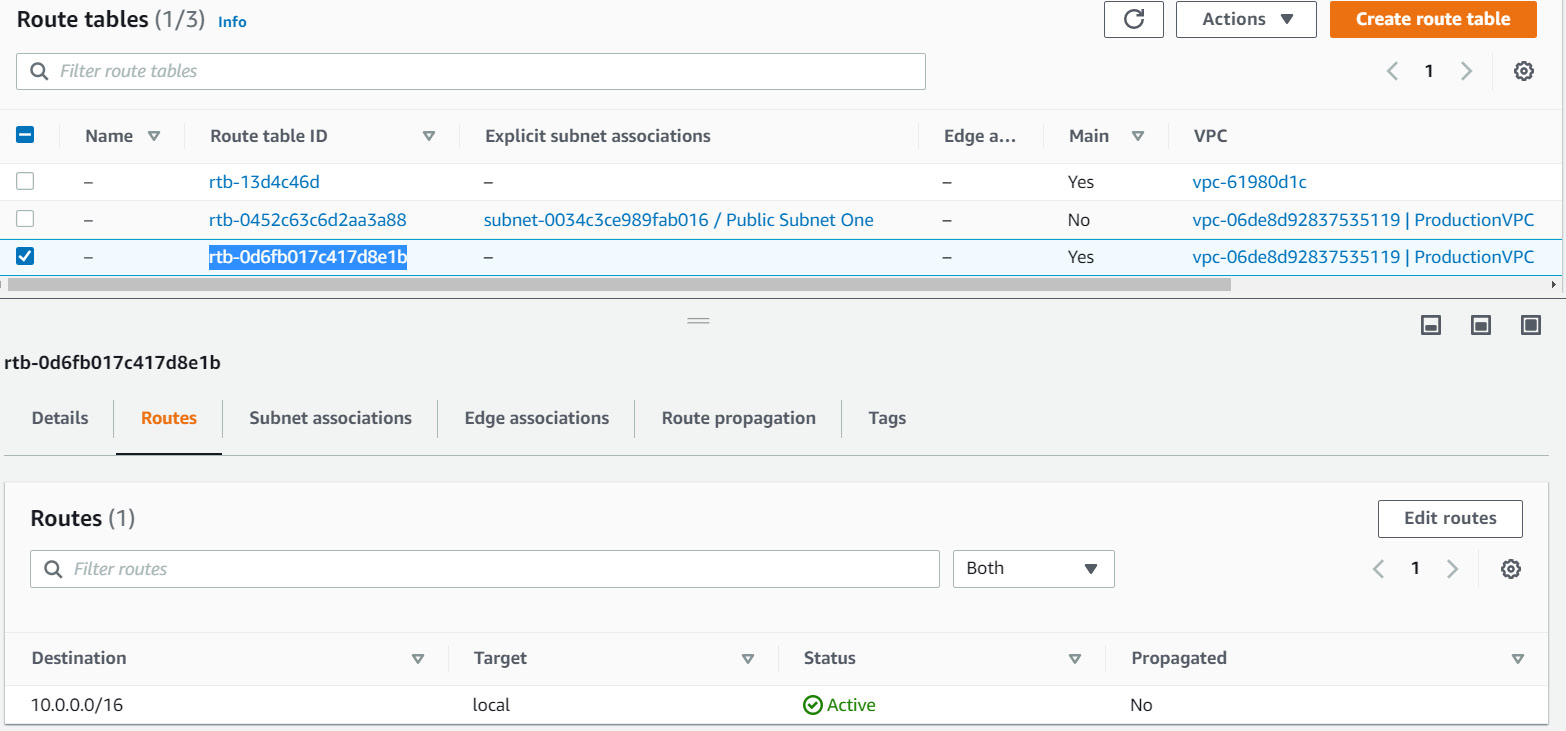Image resolution: width=1566 pixels, height=731 pixels.
Task: Refresh the route tables list
Action: pos(1134,19)
